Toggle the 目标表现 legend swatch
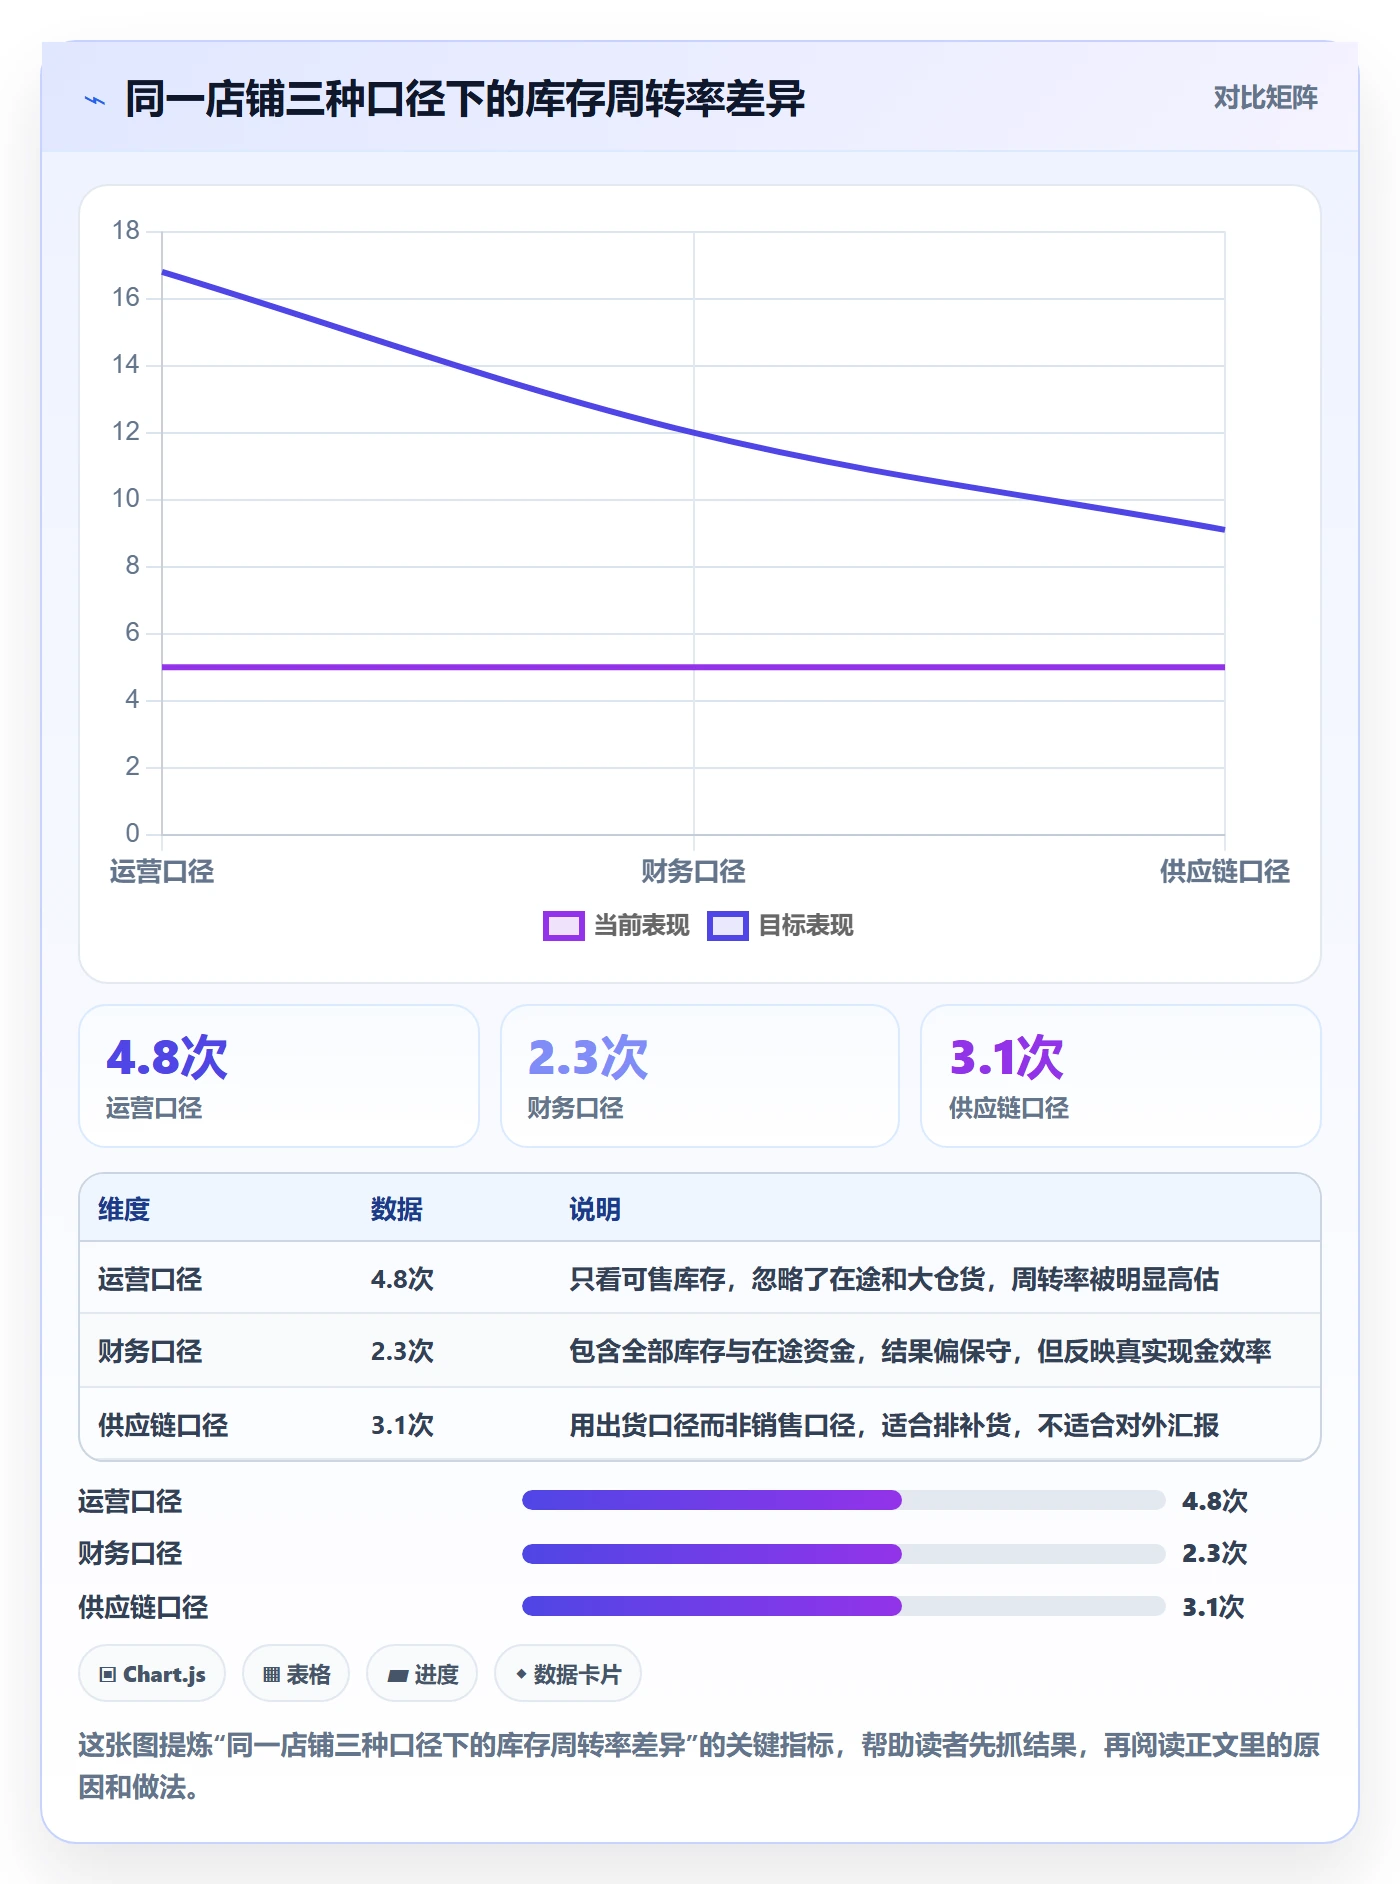Viewport: 1400px width, 1884px height. click(x=727, y=926)
